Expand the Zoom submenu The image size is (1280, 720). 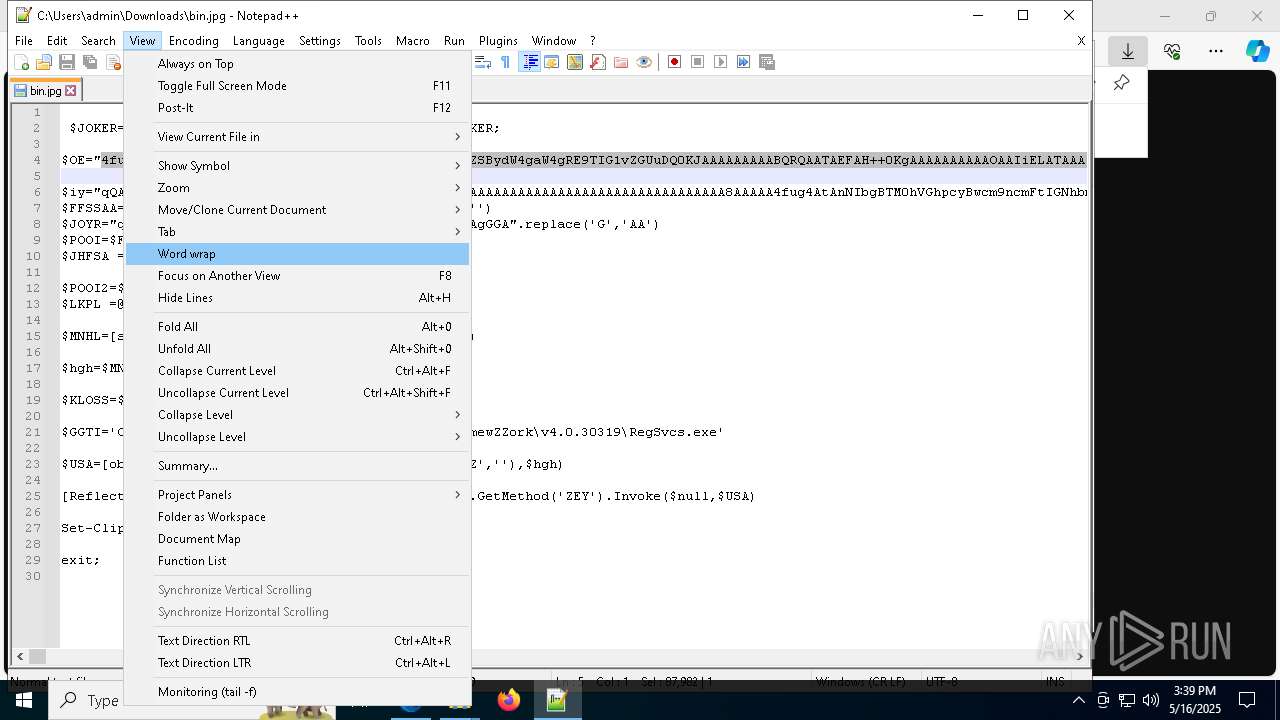pyautogui.click(x=298, y=188)
